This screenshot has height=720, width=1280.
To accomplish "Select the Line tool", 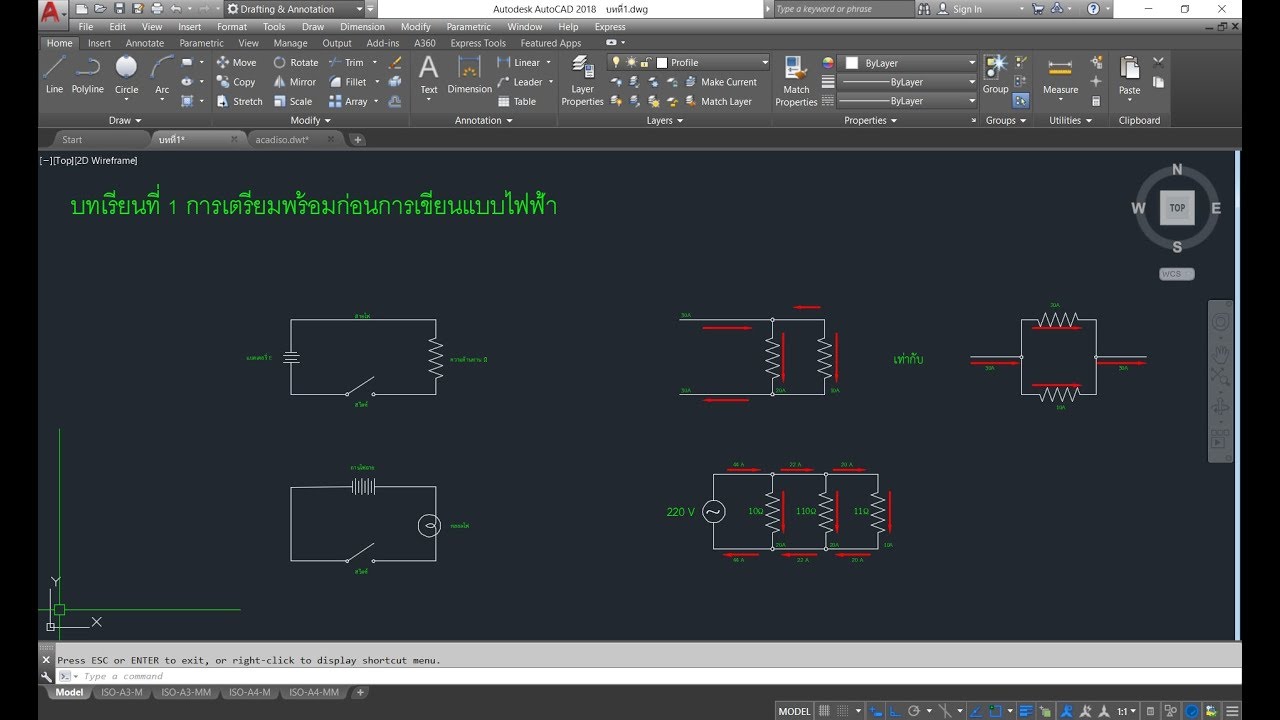I will (54, 75).
